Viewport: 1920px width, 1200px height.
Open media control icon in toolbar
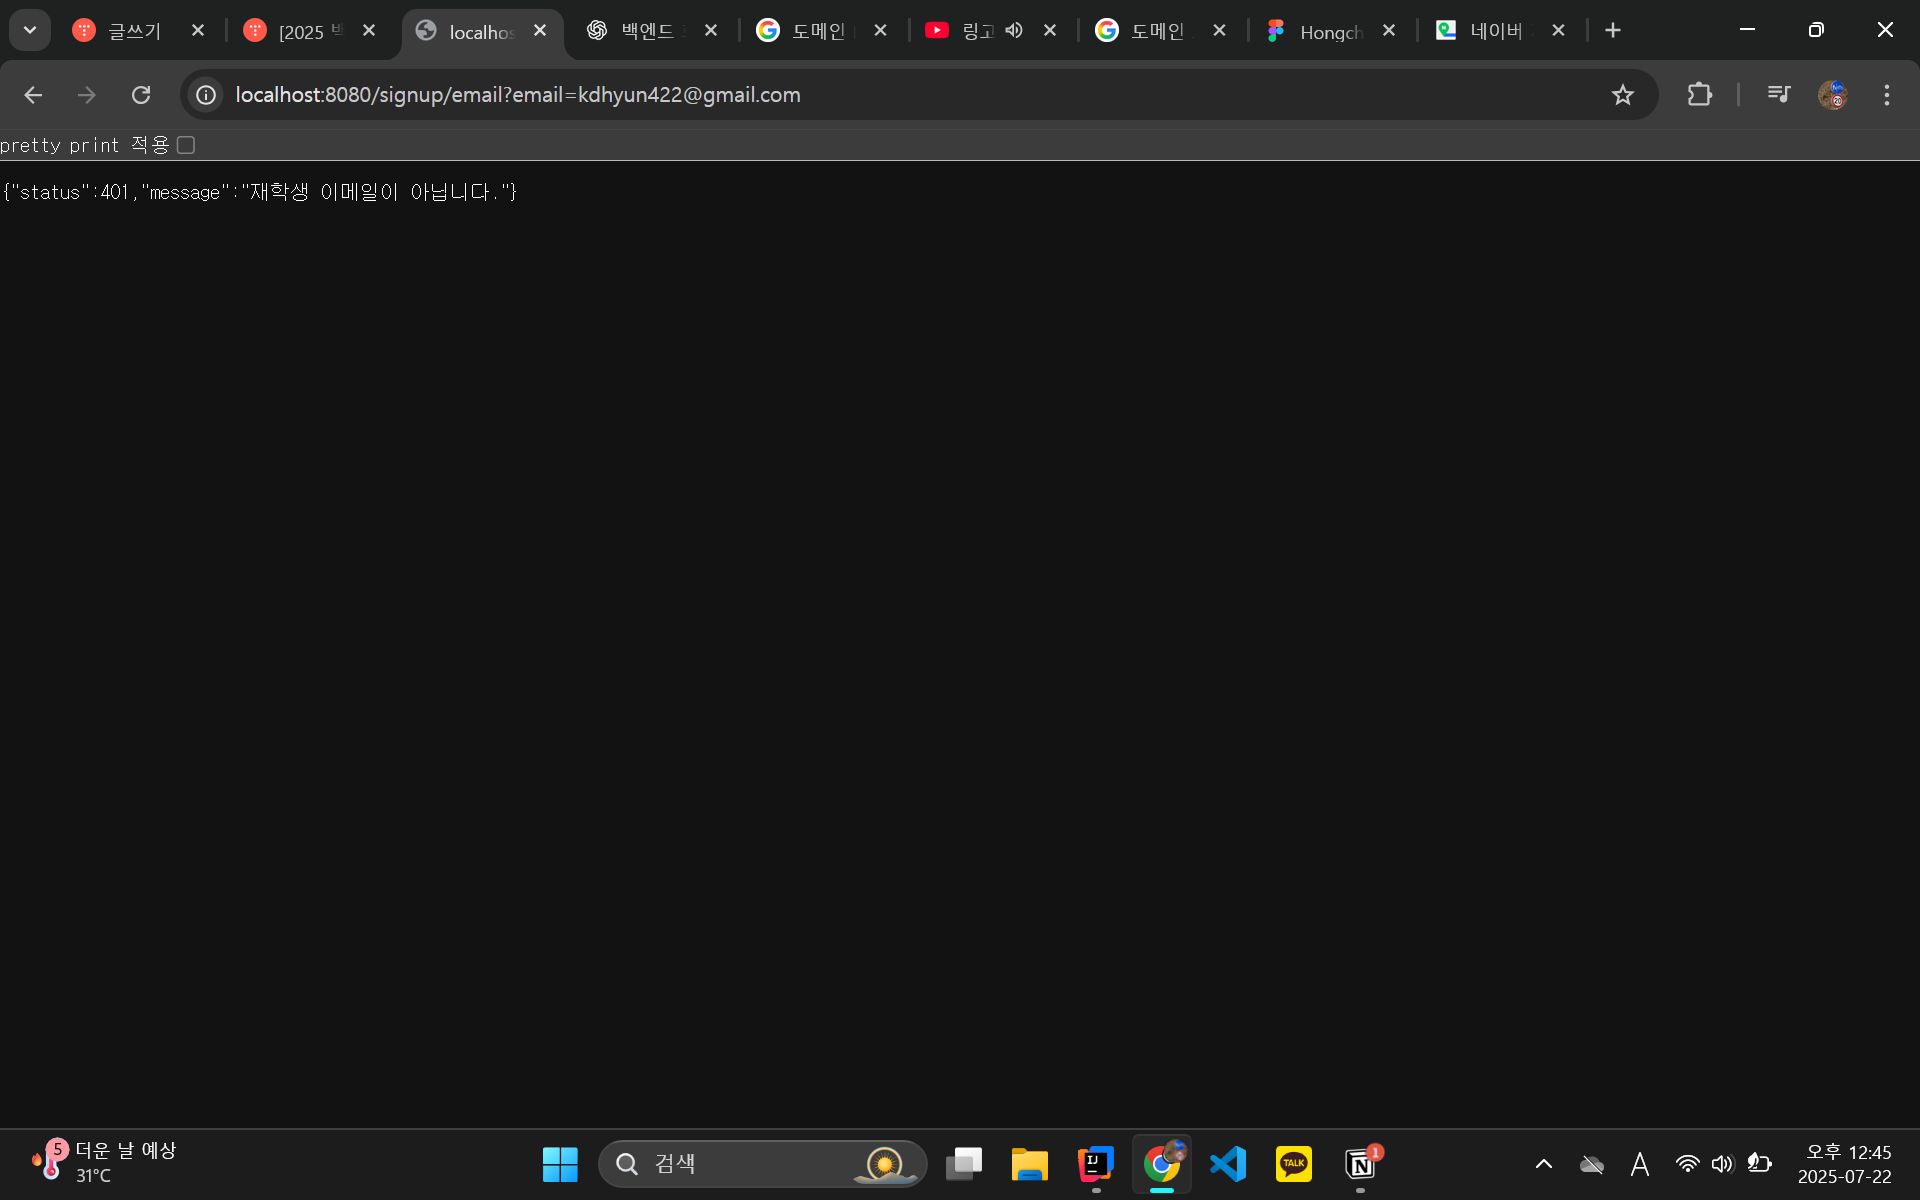click(x=1778, y=95)
